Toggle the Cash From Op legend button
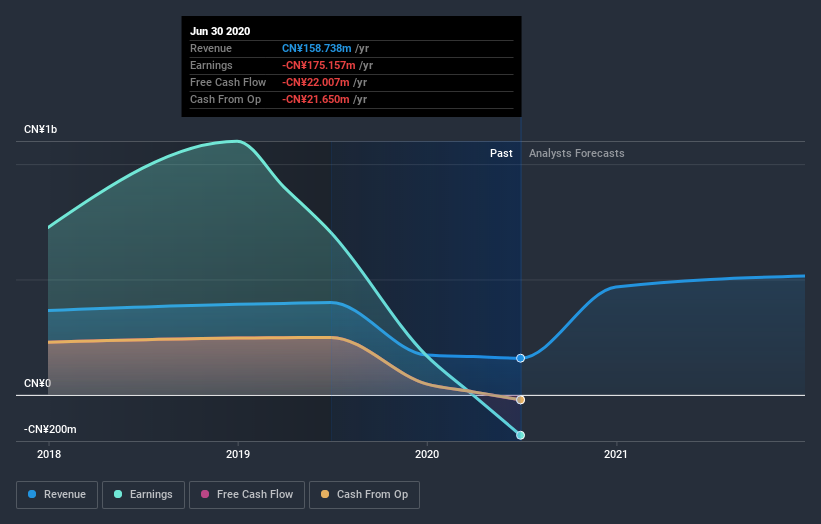 point(364,495)
